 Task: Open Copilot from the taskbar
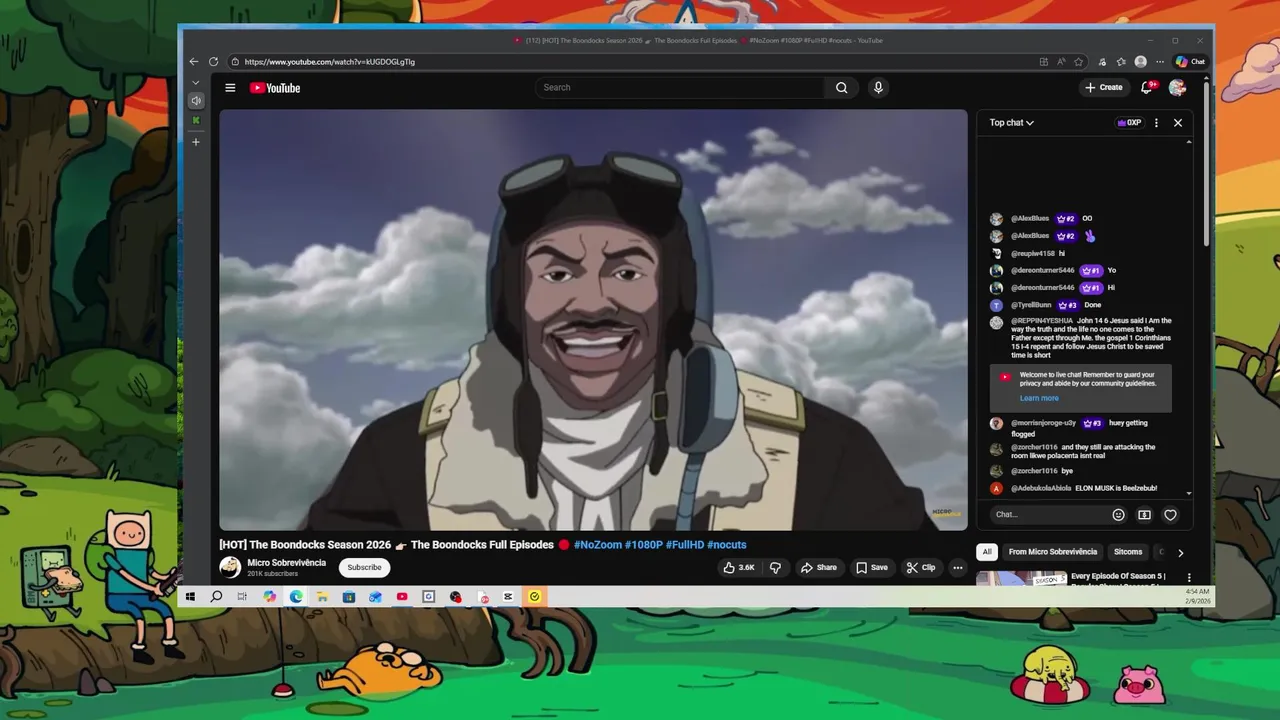pos(269,597)
